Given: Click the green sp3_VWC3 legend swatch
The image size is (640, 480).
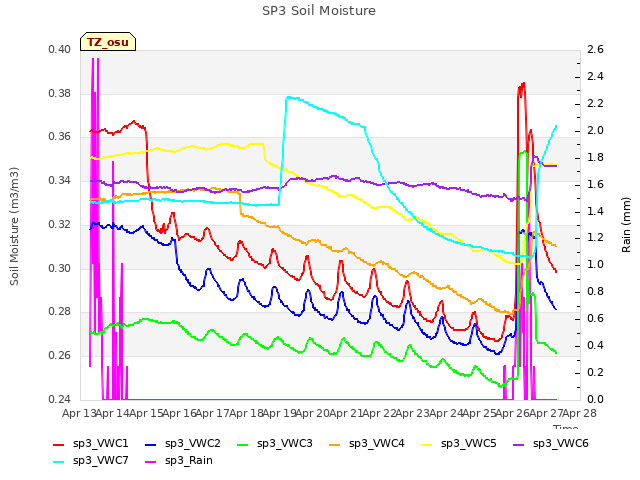Looking at the screenshot, I should 243,444.
